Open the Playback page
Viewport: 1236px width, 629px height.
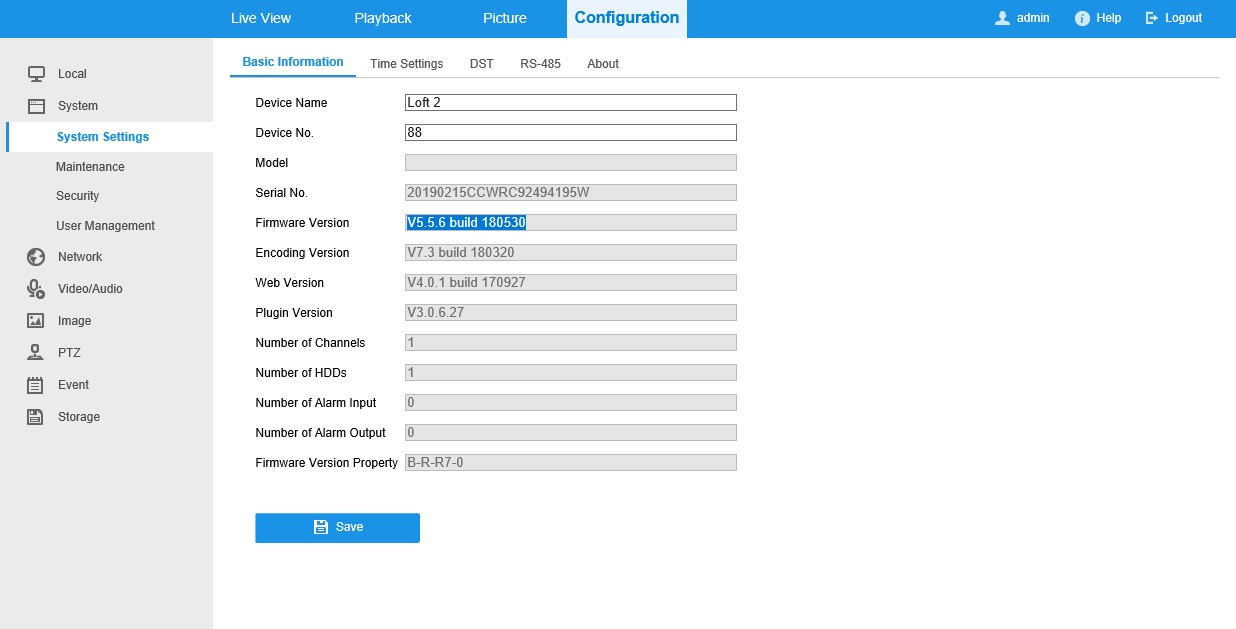click(x=382, y=18)
